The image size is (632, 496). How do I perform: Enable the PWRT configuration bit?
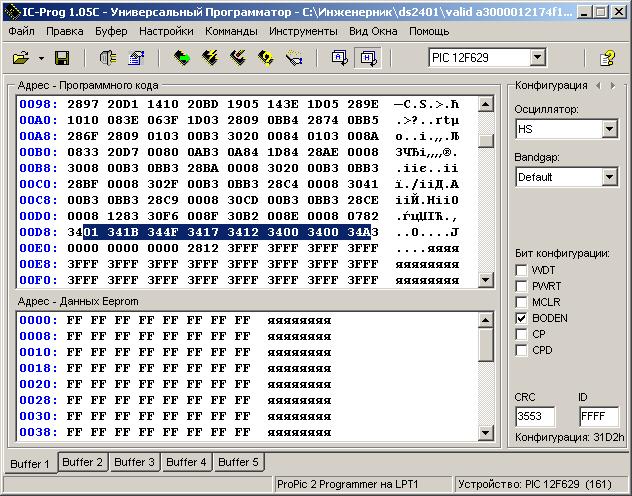click(x=521, y=286)
